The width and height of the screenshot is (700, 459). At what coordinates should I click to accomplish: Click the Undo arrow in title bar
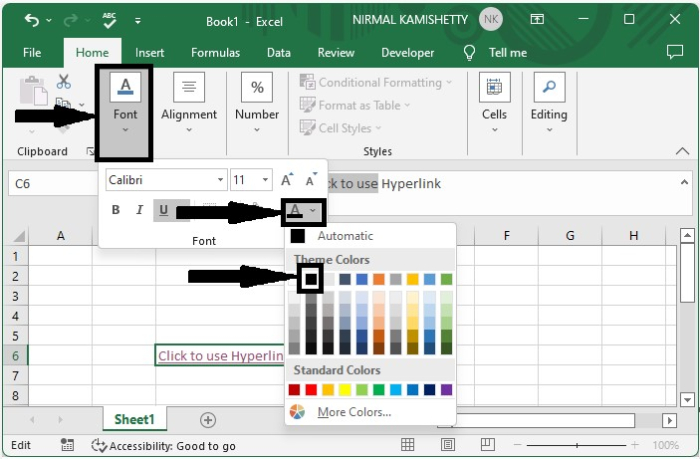tap(32, 19)
